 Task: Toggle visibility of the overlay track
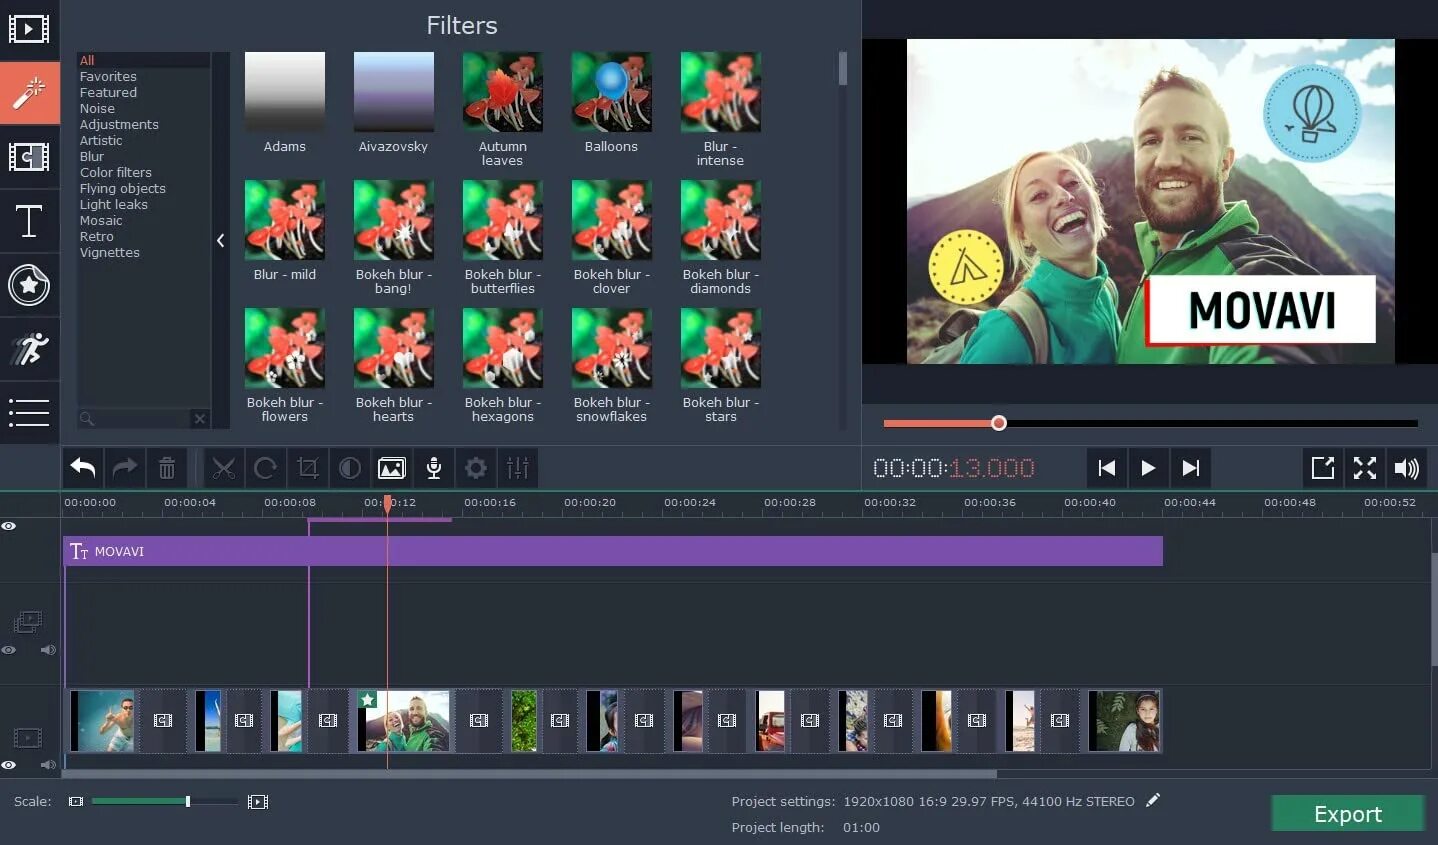[9, 650]
